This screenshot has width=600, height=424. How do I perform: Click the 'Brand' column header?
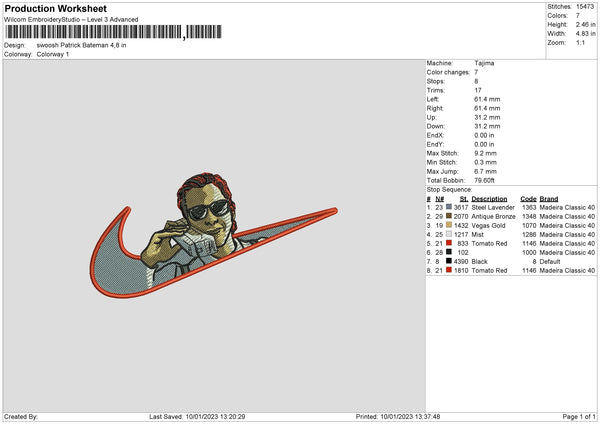(549, 199)
